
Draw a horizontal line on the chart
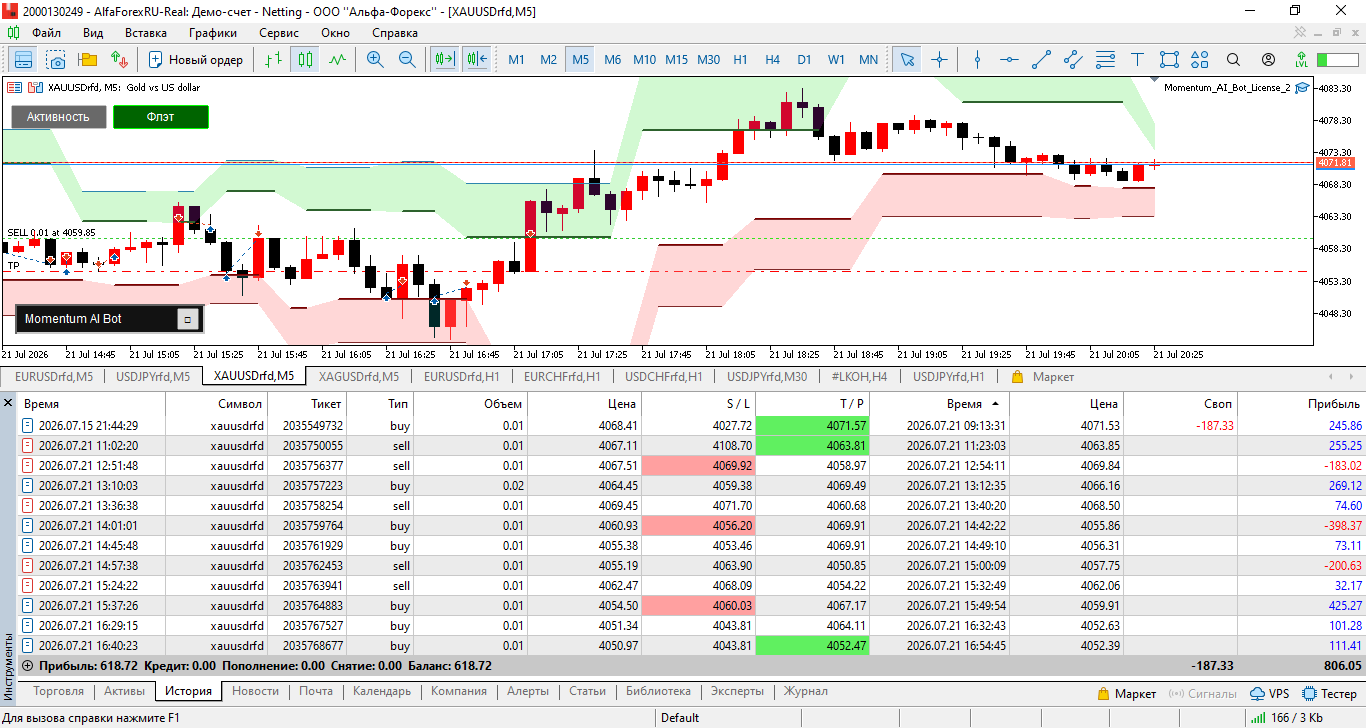[1009, 60]
